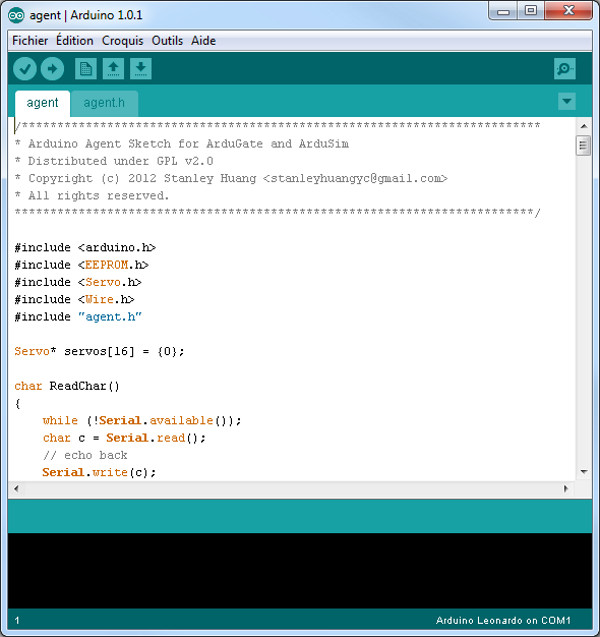The height and width of the screenshot is (637, 600).
Task: Click the Arduino logo in the title bar
Action: pos(16,15)
